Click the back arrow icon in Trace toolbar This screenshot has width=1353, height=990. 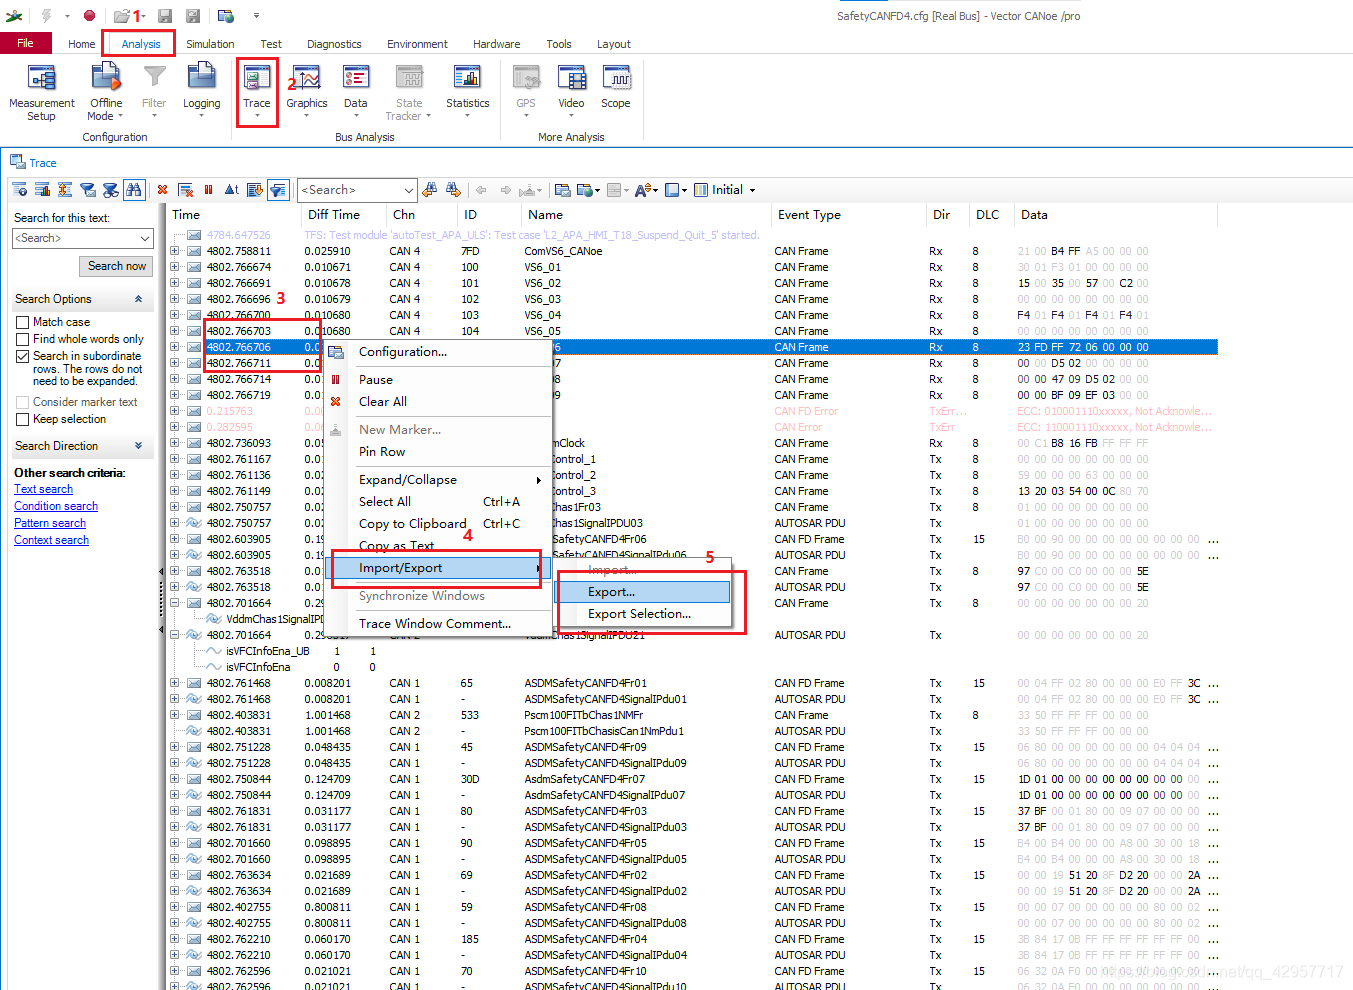[481, 189]
